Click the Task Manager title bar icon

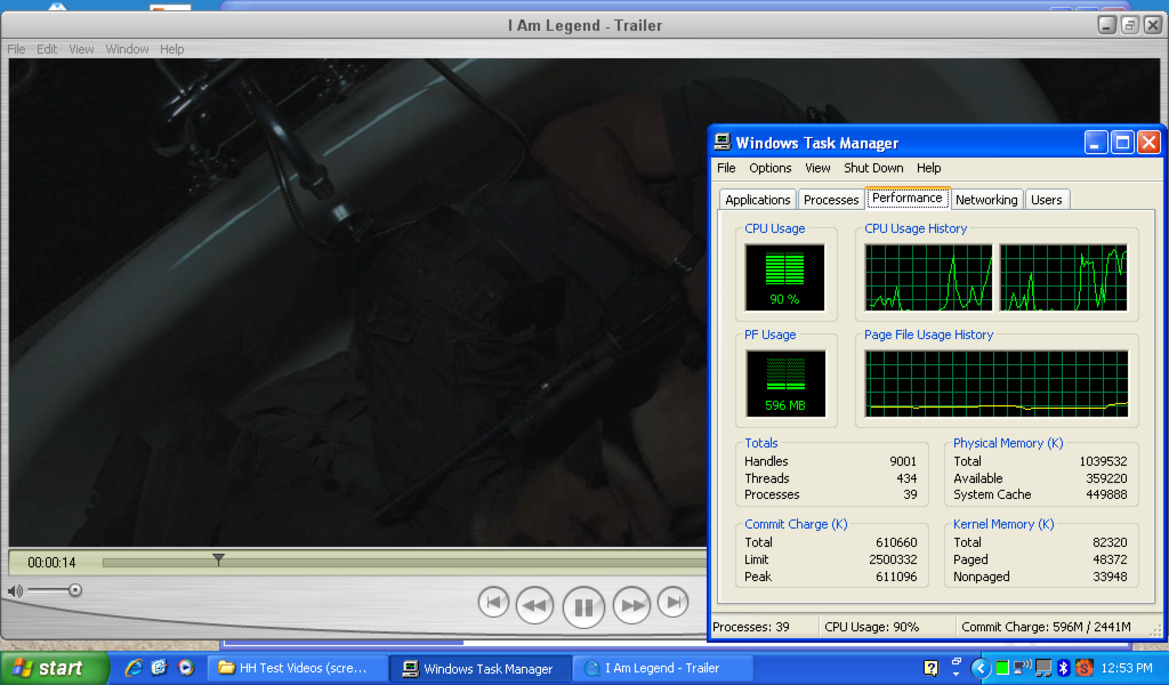(x=722, y=142)
